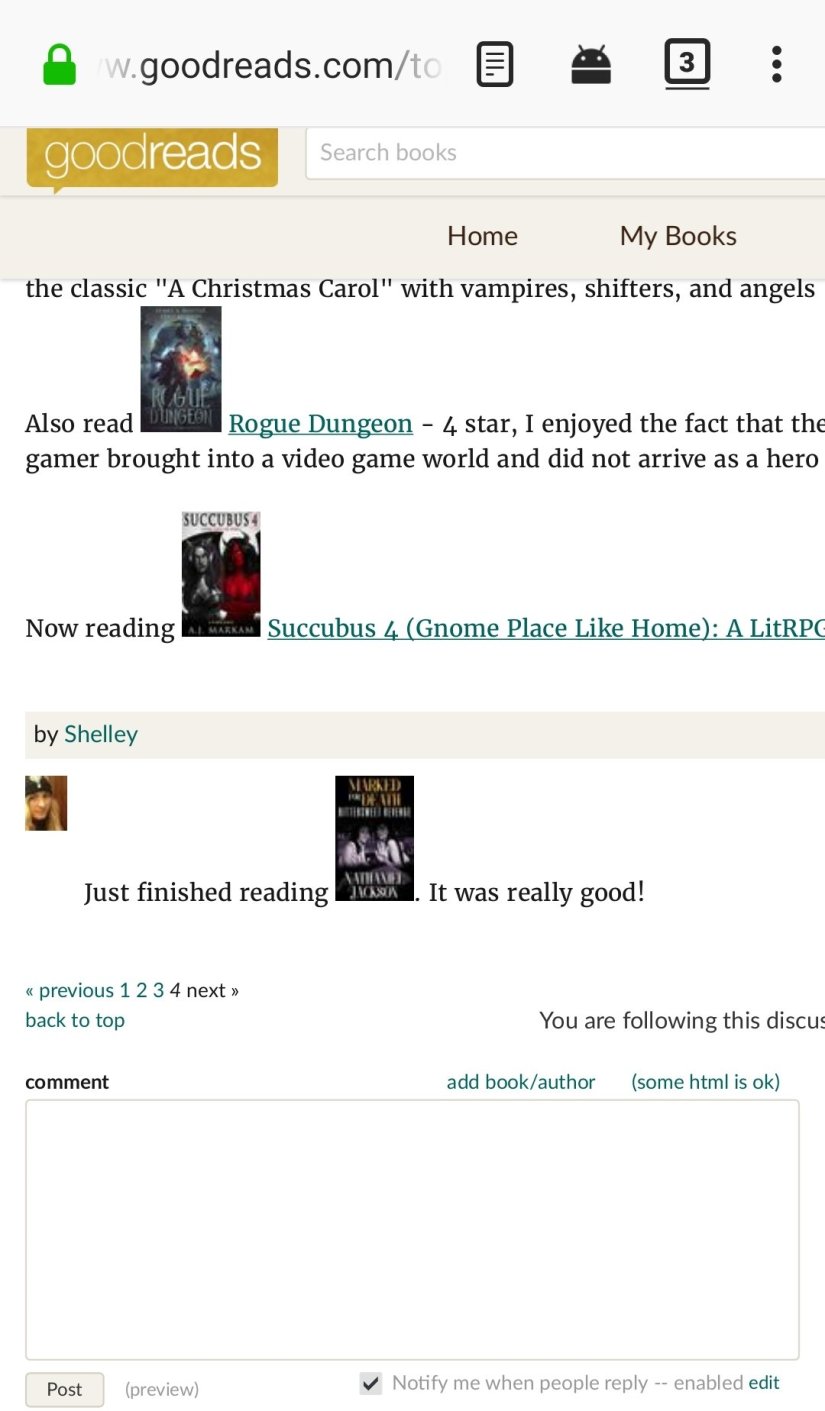This screenshot has height=1411, width=825.
Task: Tap the green secure lock icon
Action: coord(59,65)
